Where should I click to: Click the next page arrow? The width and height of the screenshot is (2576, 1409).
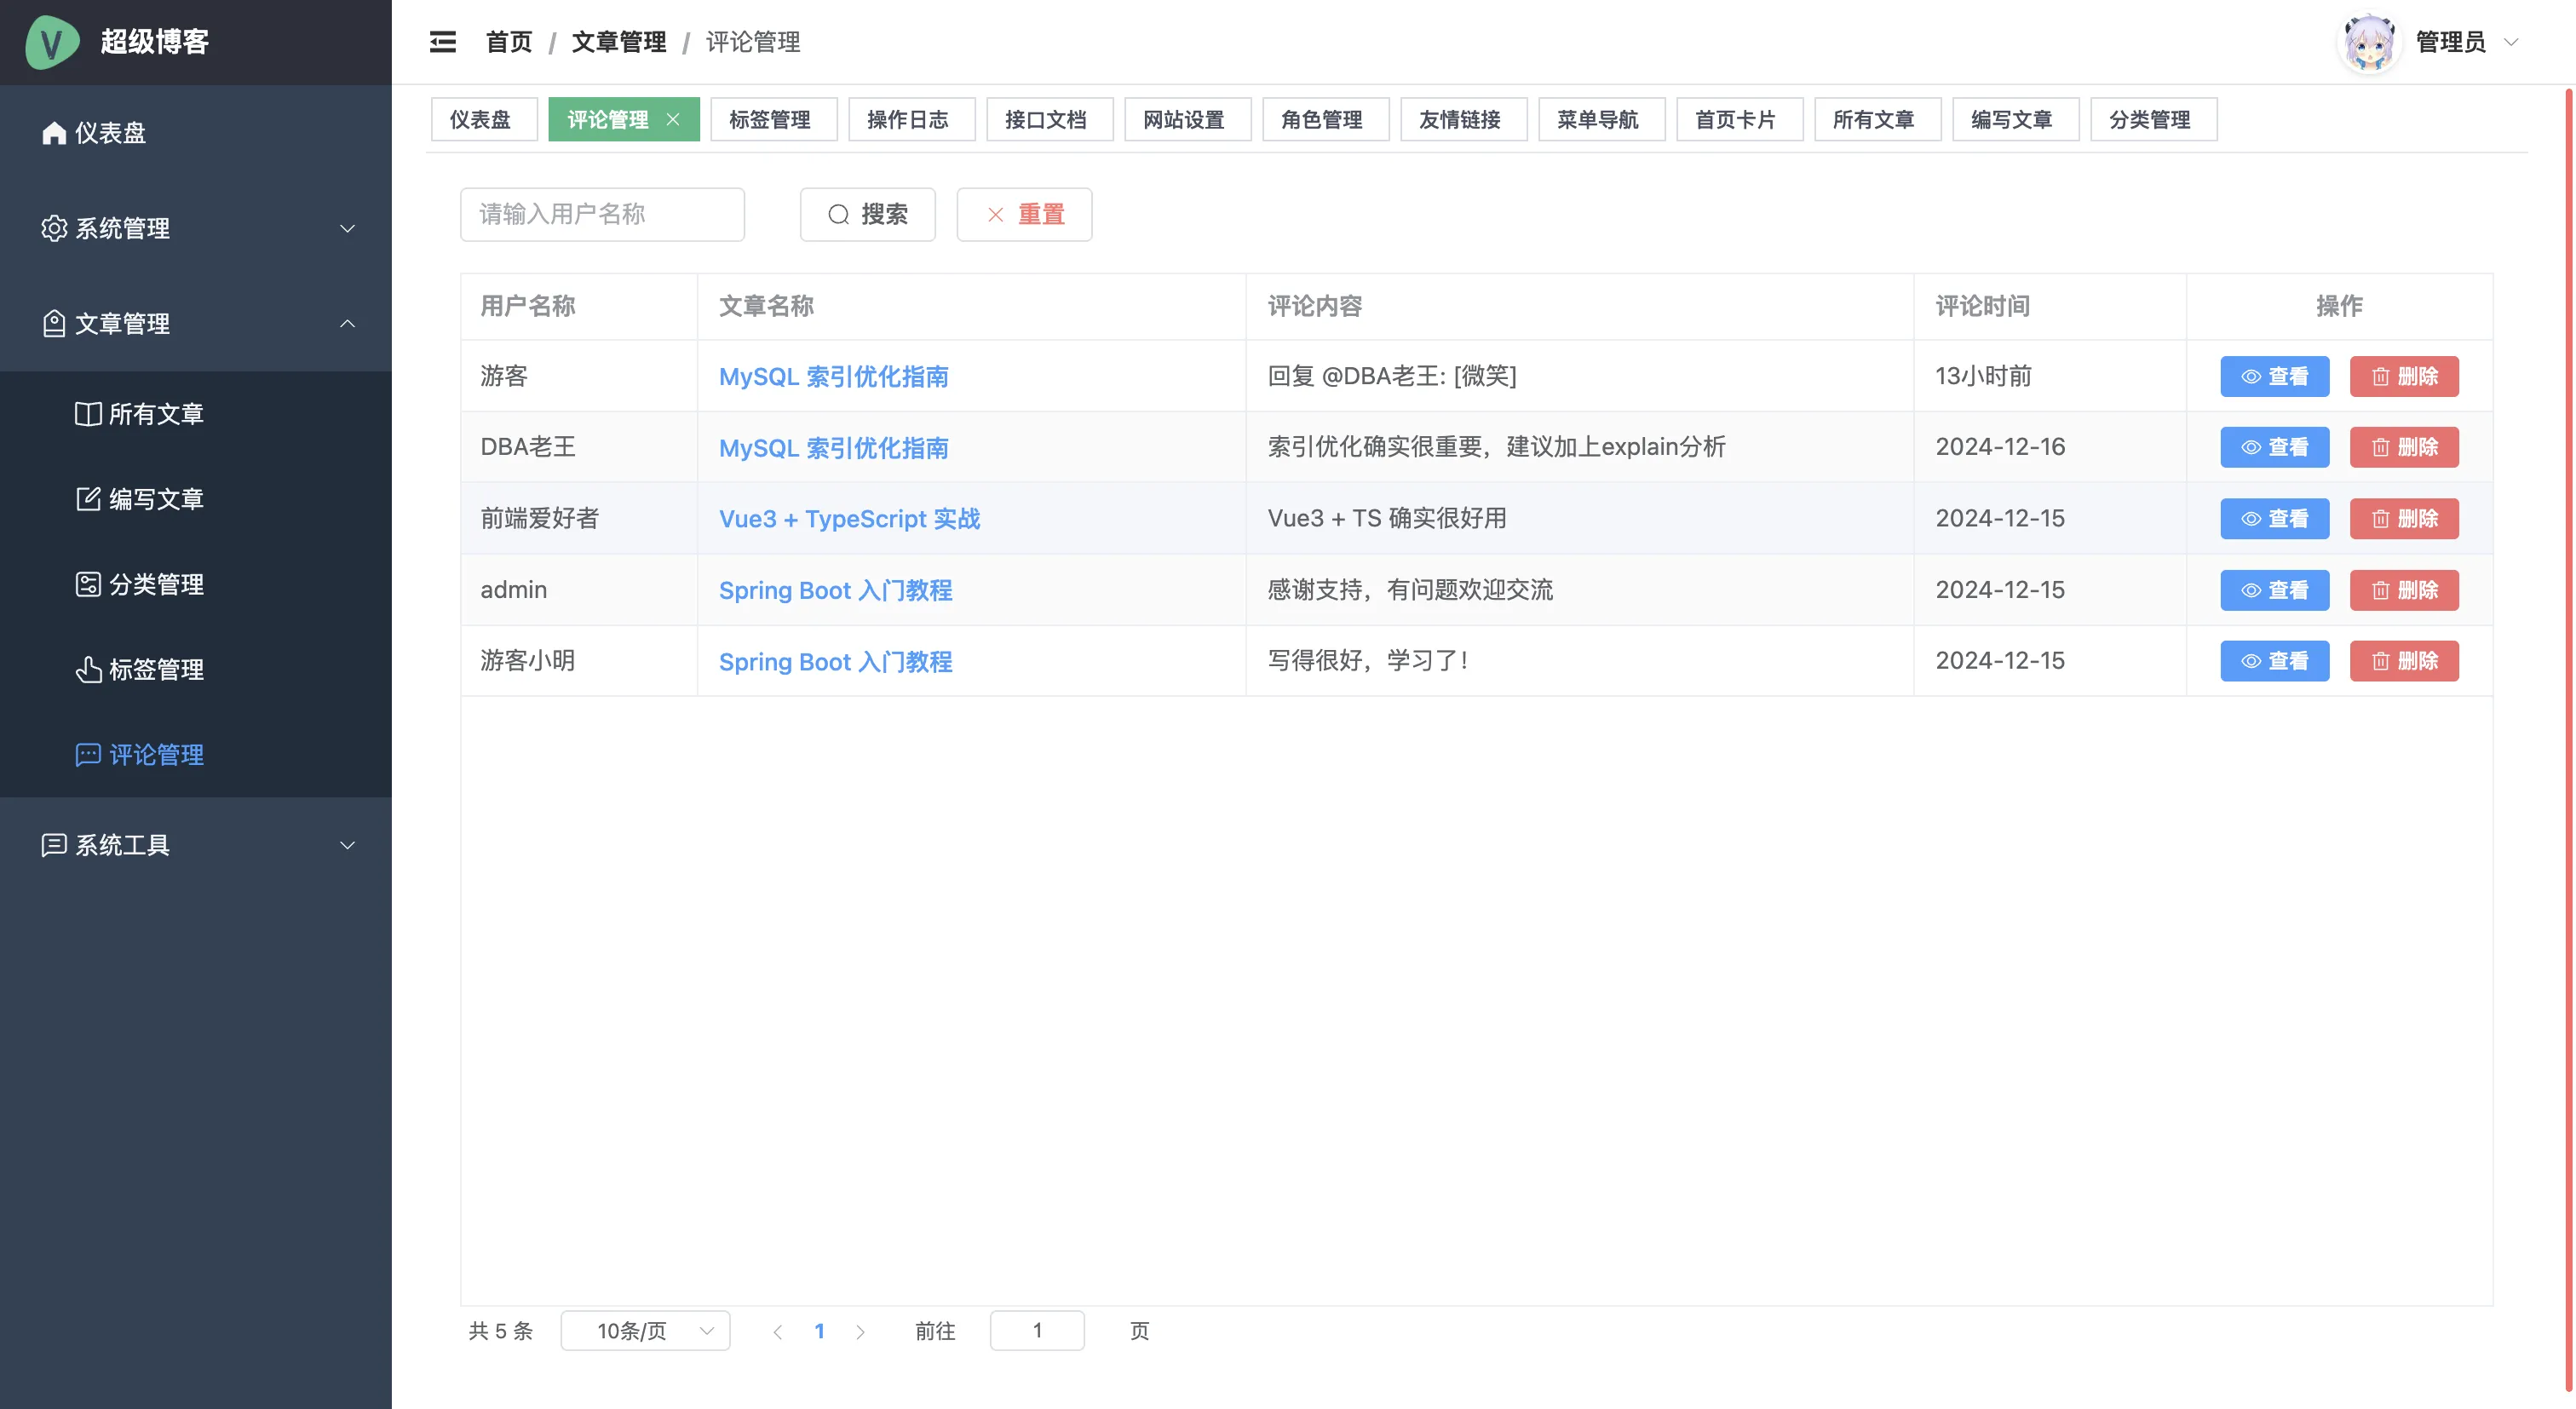click(860, 1331)
